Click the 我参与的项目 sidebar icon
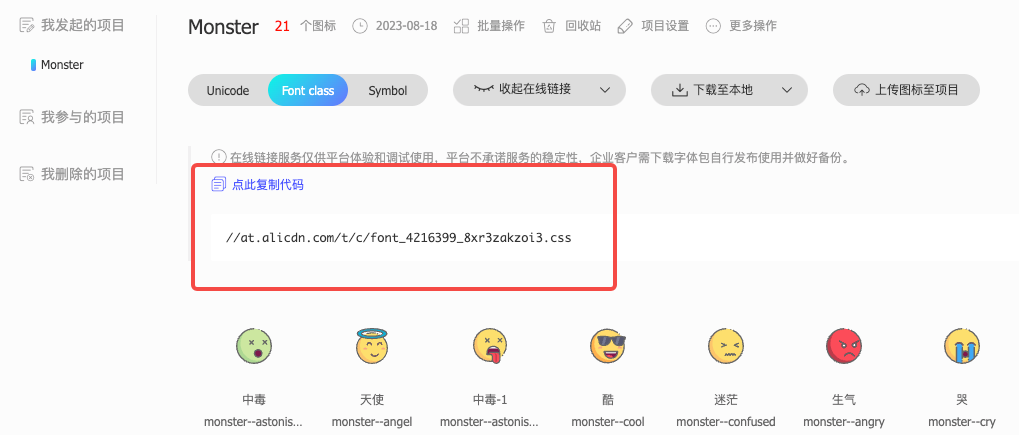The image size is (1019, 435). coord(27,117)
